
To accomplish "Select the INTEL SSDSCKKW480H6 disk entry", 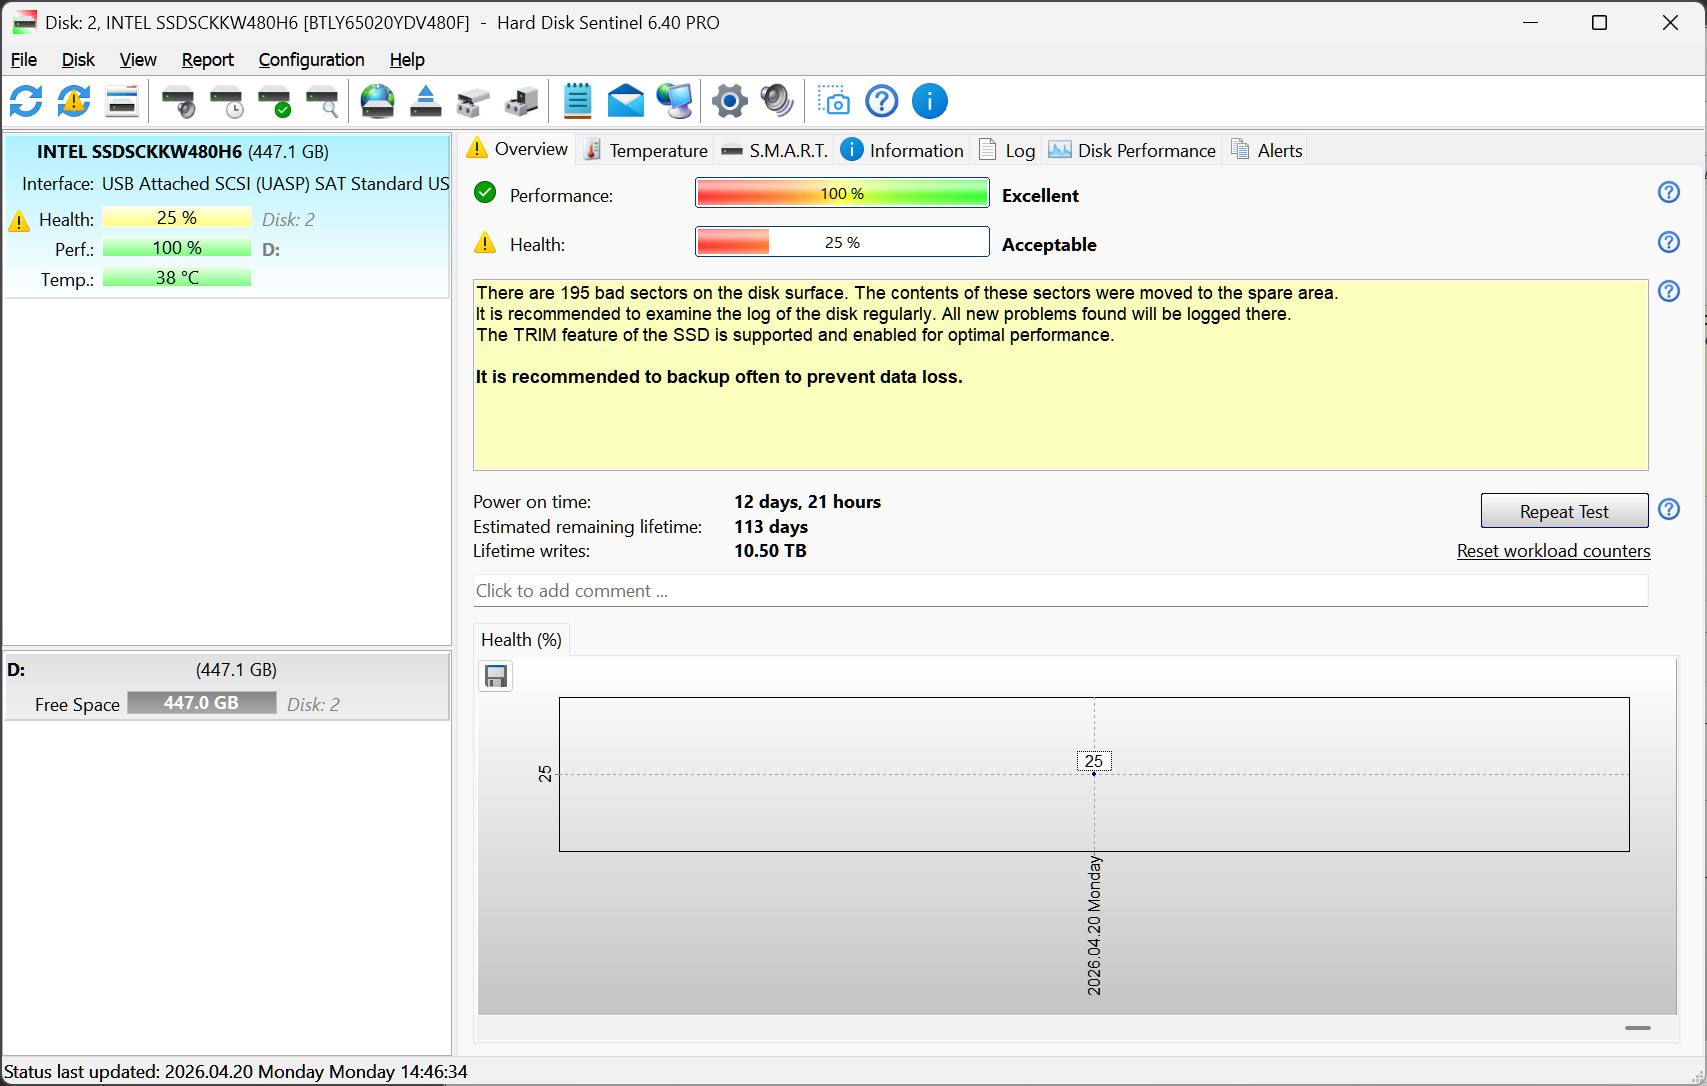I will 227,216.
